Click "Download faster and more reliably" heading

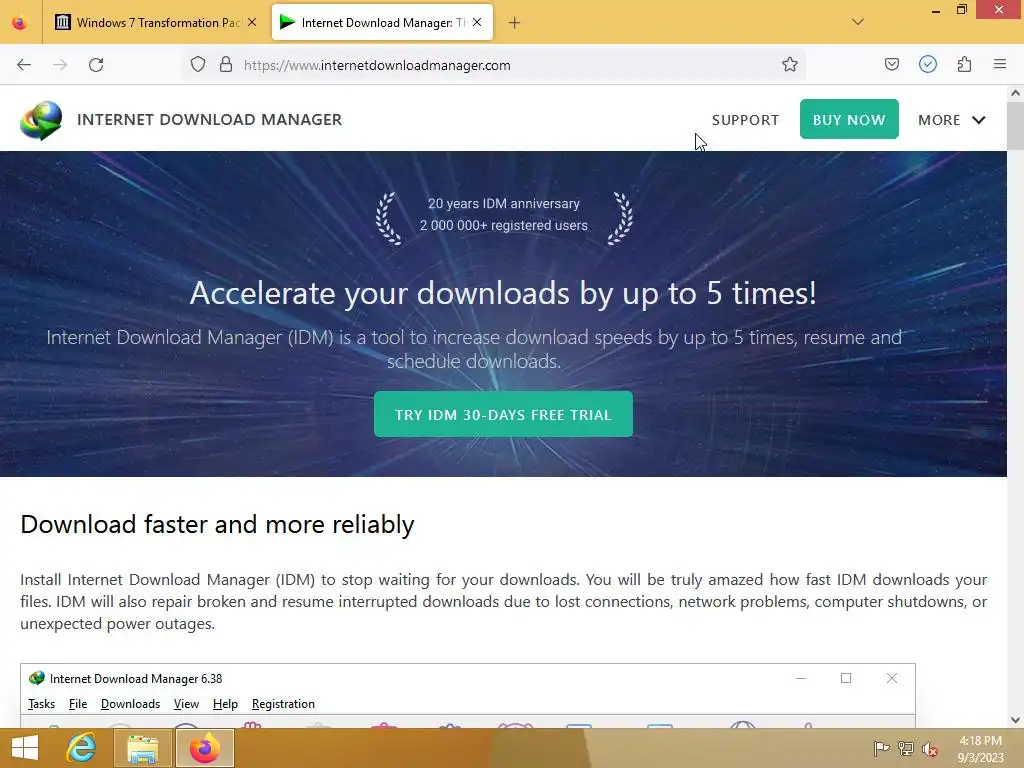(x=217, y=524)
